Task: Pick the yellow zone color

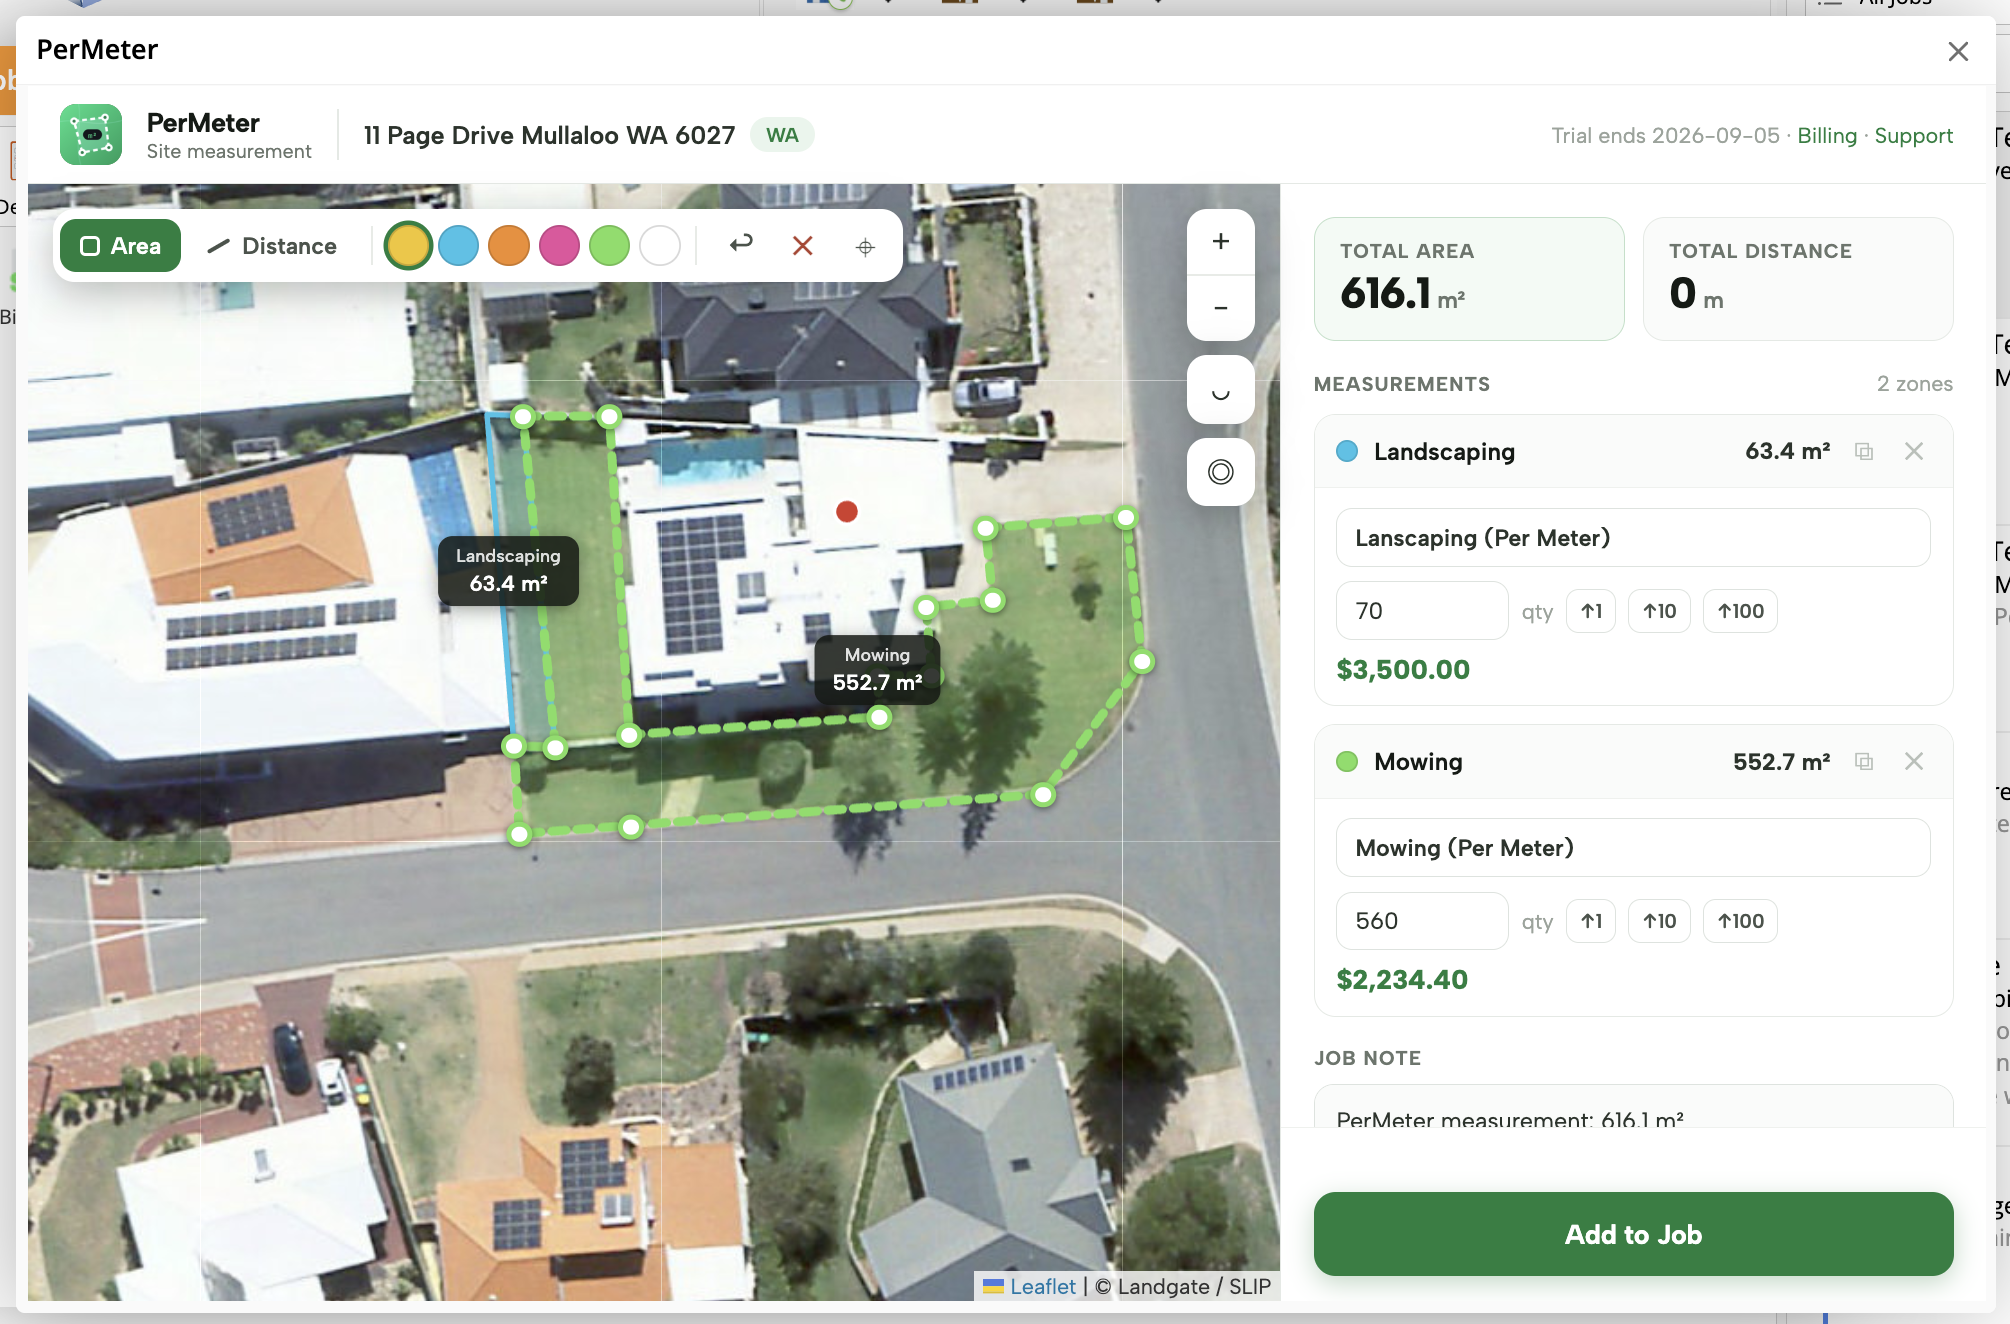Action: [408, 246]
